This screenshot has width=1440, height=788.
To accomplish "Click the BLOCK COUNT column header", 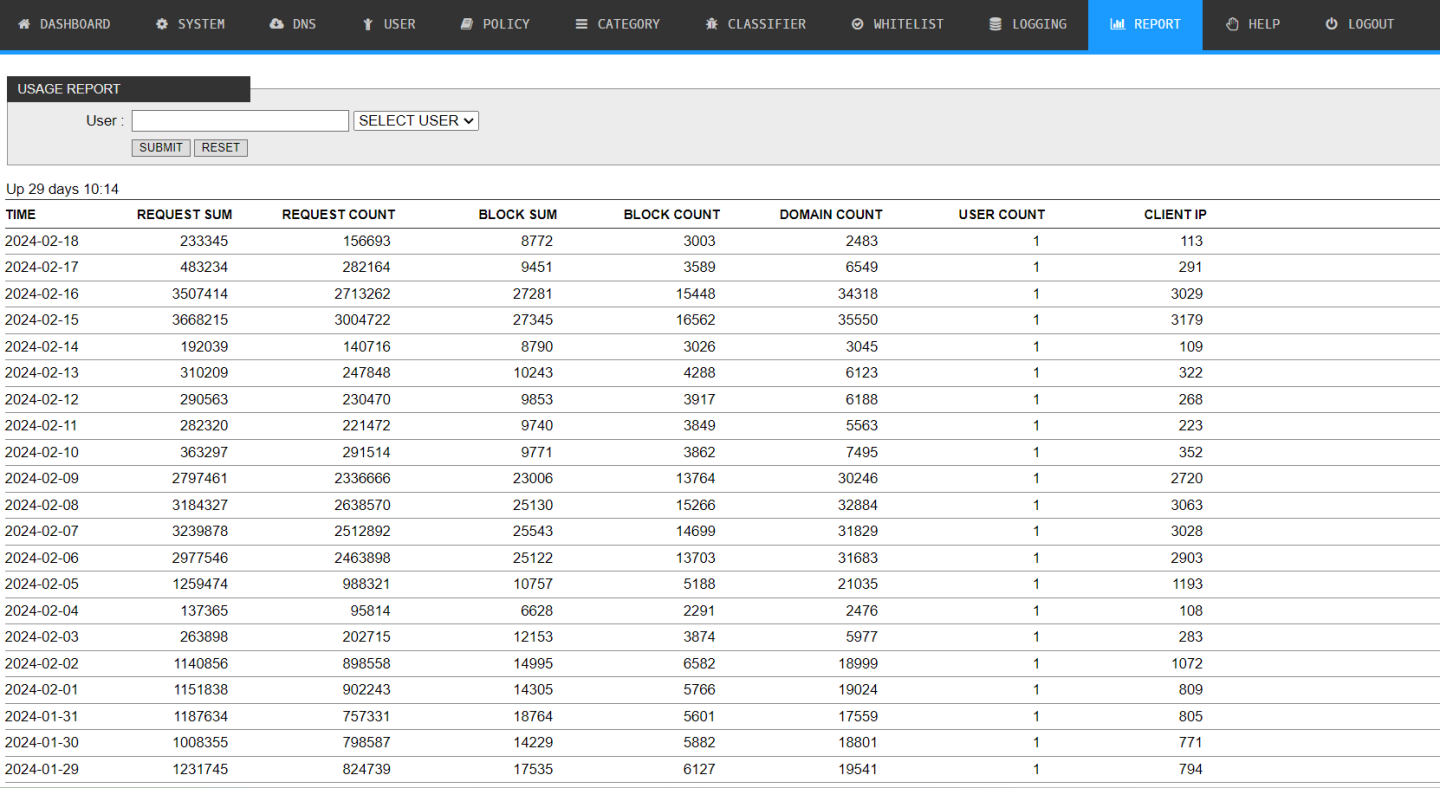I will click(x=671, y=215).
